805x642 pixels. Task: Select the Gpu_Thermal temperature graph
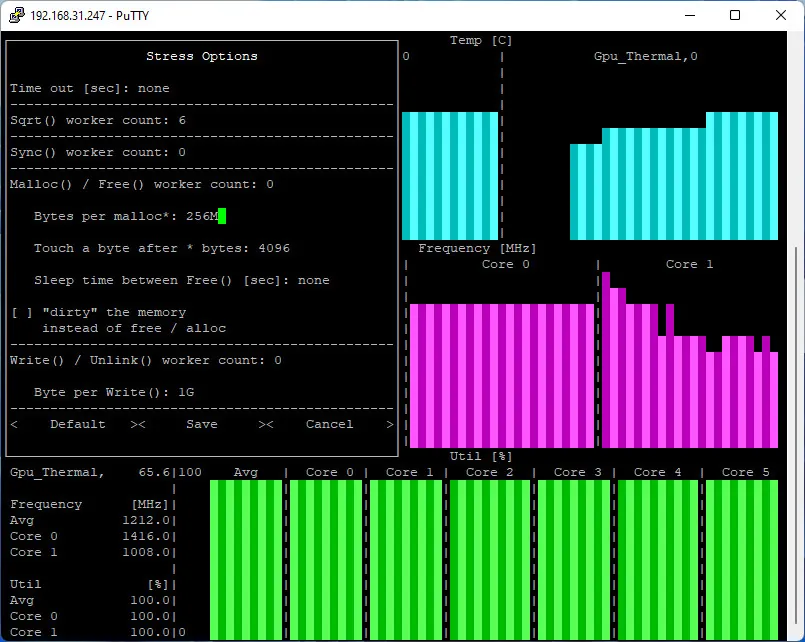tap(675, 180)
